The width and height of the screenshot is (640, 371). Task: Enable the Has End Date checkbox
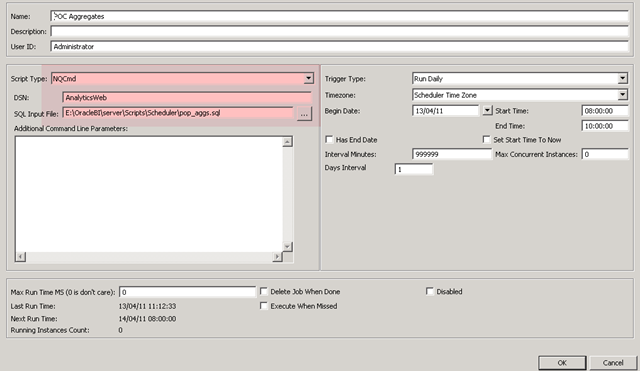[329, 140]
